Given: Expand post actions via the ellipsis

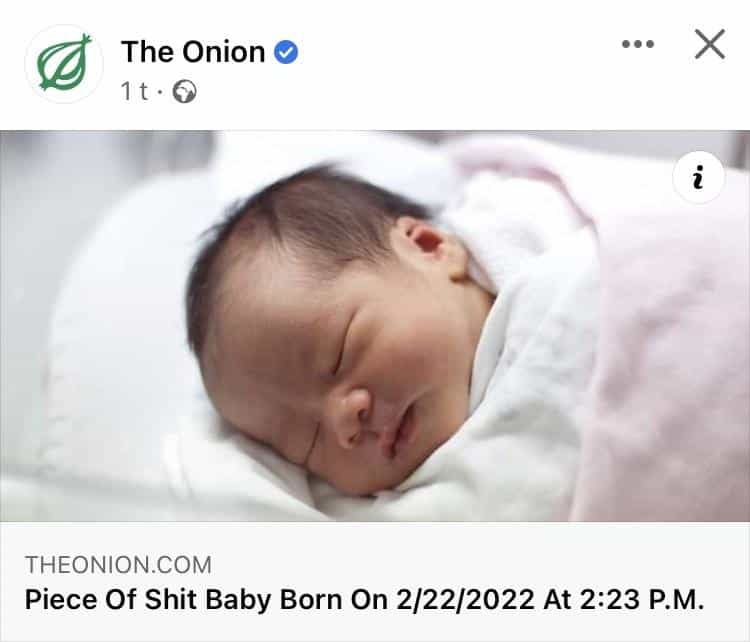Looking at the screenshot, I should (x=637, y=44).
